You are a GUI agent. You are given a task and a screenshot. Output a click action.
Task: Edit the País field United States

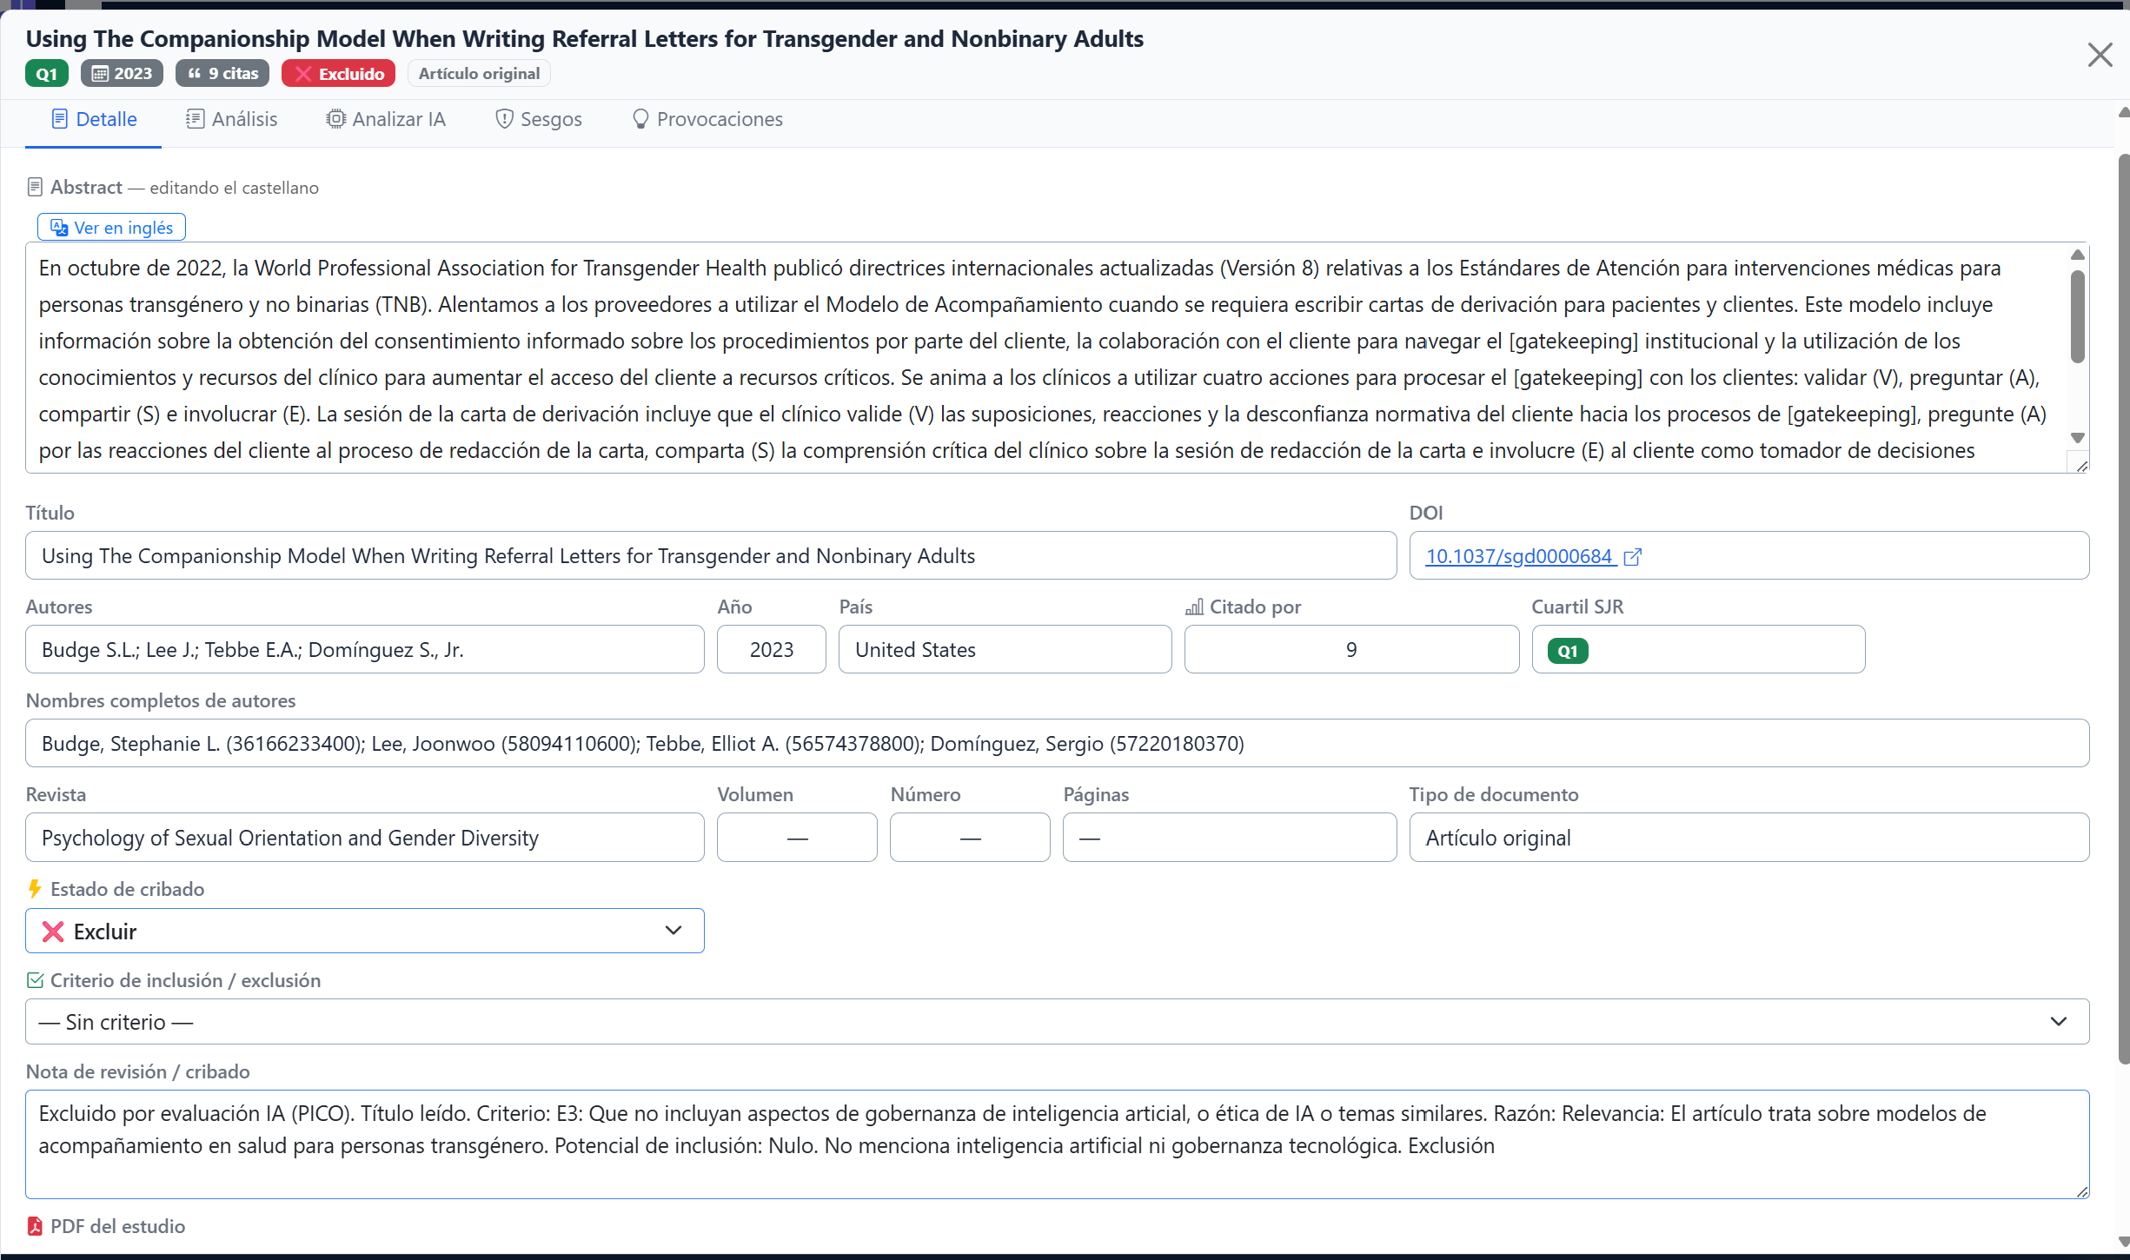[x=1005, y=650]
